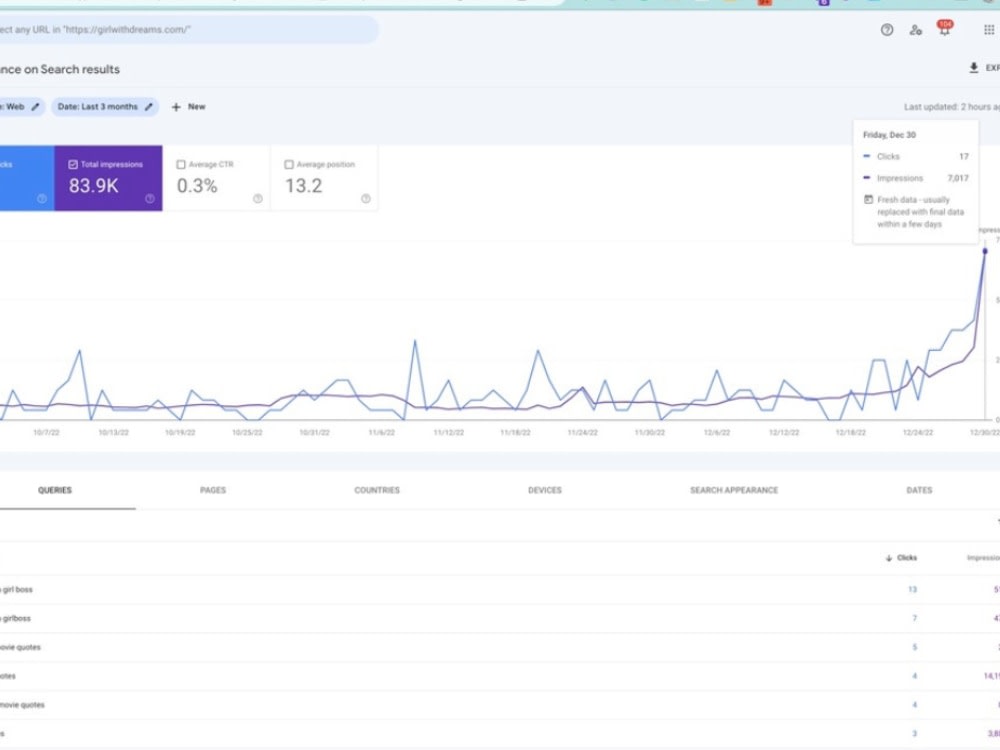Open the Web search type filter chip

(21, 107)
